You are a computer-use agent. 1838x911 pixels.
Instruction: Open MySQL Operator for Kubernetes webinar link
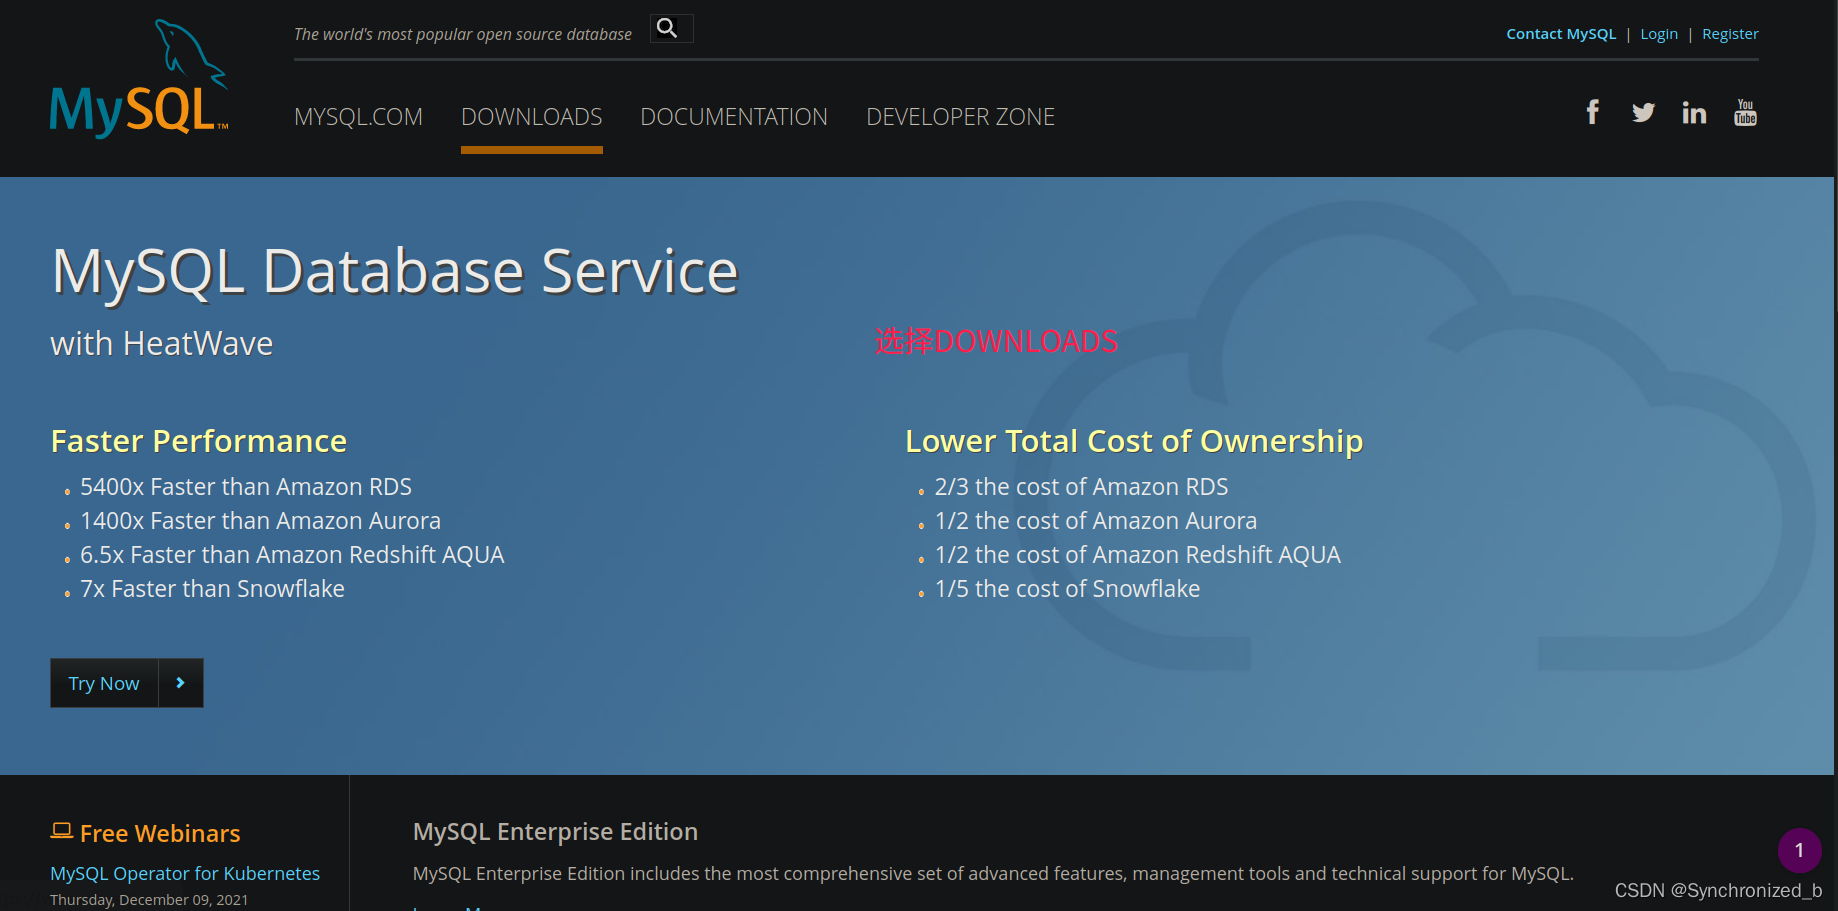(185, 873)
